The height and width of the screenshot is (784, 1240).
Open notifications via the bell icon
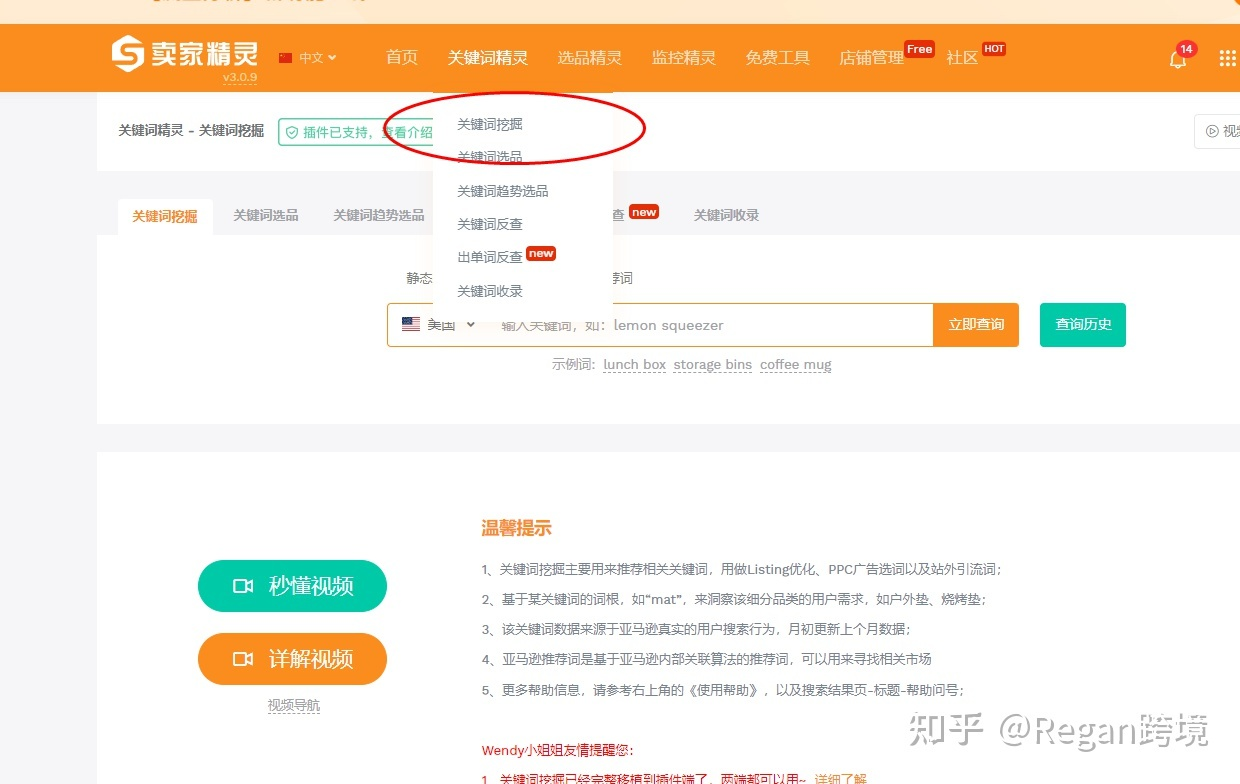(x=1176, y=59)
